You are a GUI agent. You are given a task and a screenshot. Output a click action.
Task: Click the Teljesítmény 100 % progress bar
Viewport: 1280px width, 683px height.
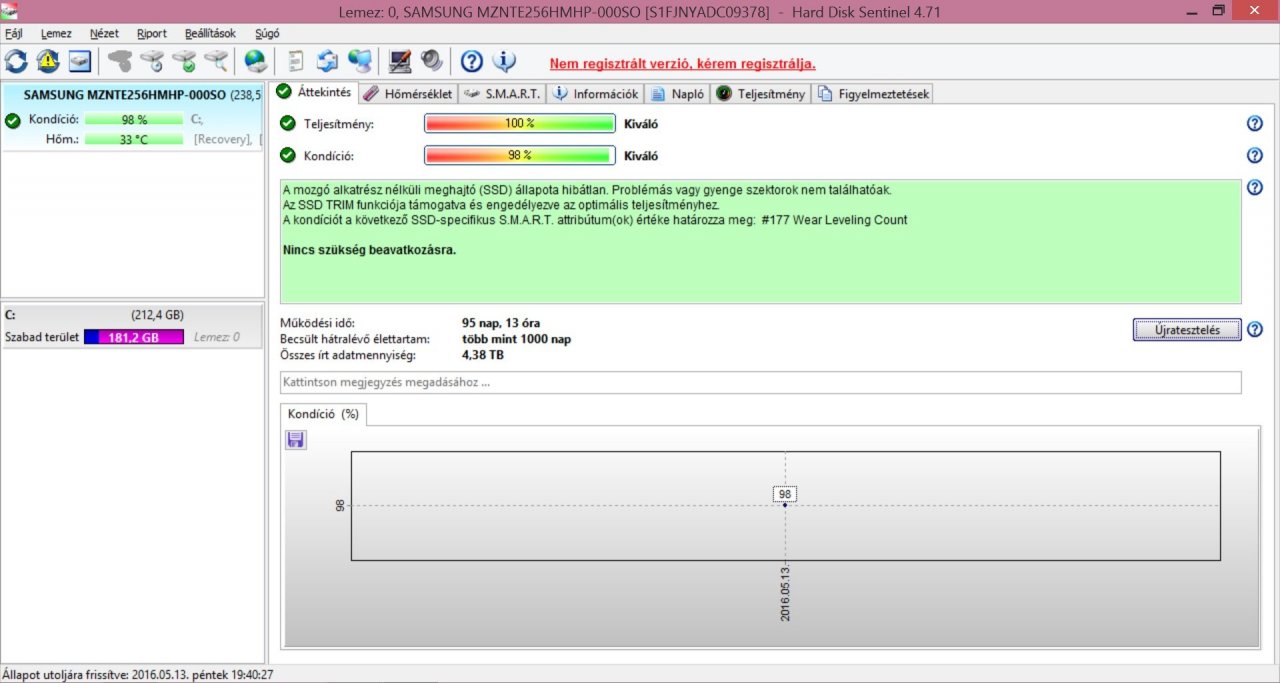pos(519,124)
